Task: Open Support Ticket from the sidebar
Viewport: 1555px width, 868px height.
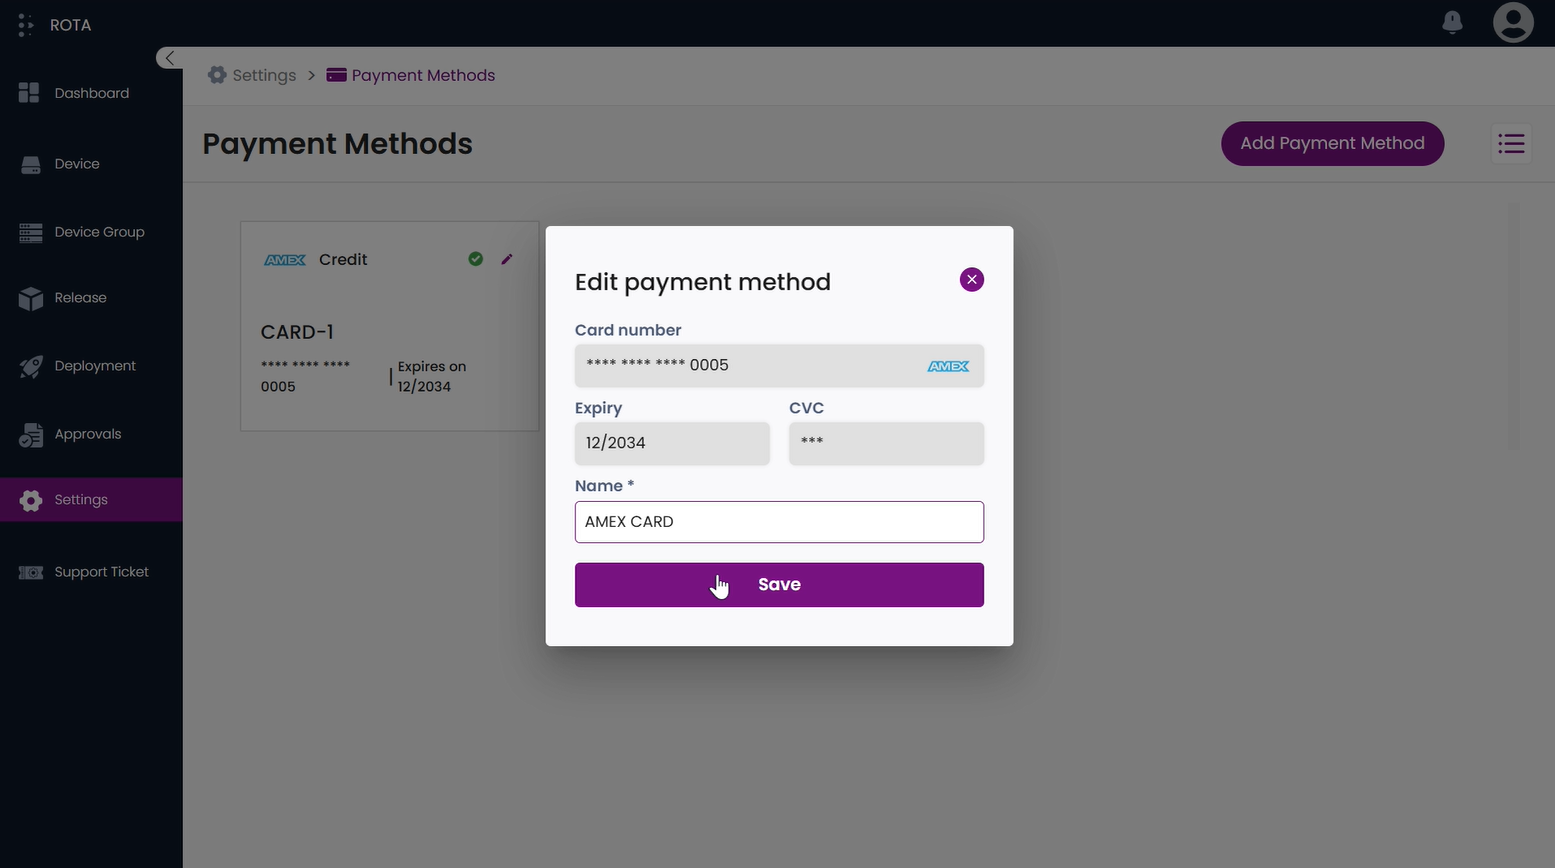Action: coord(100,571)
